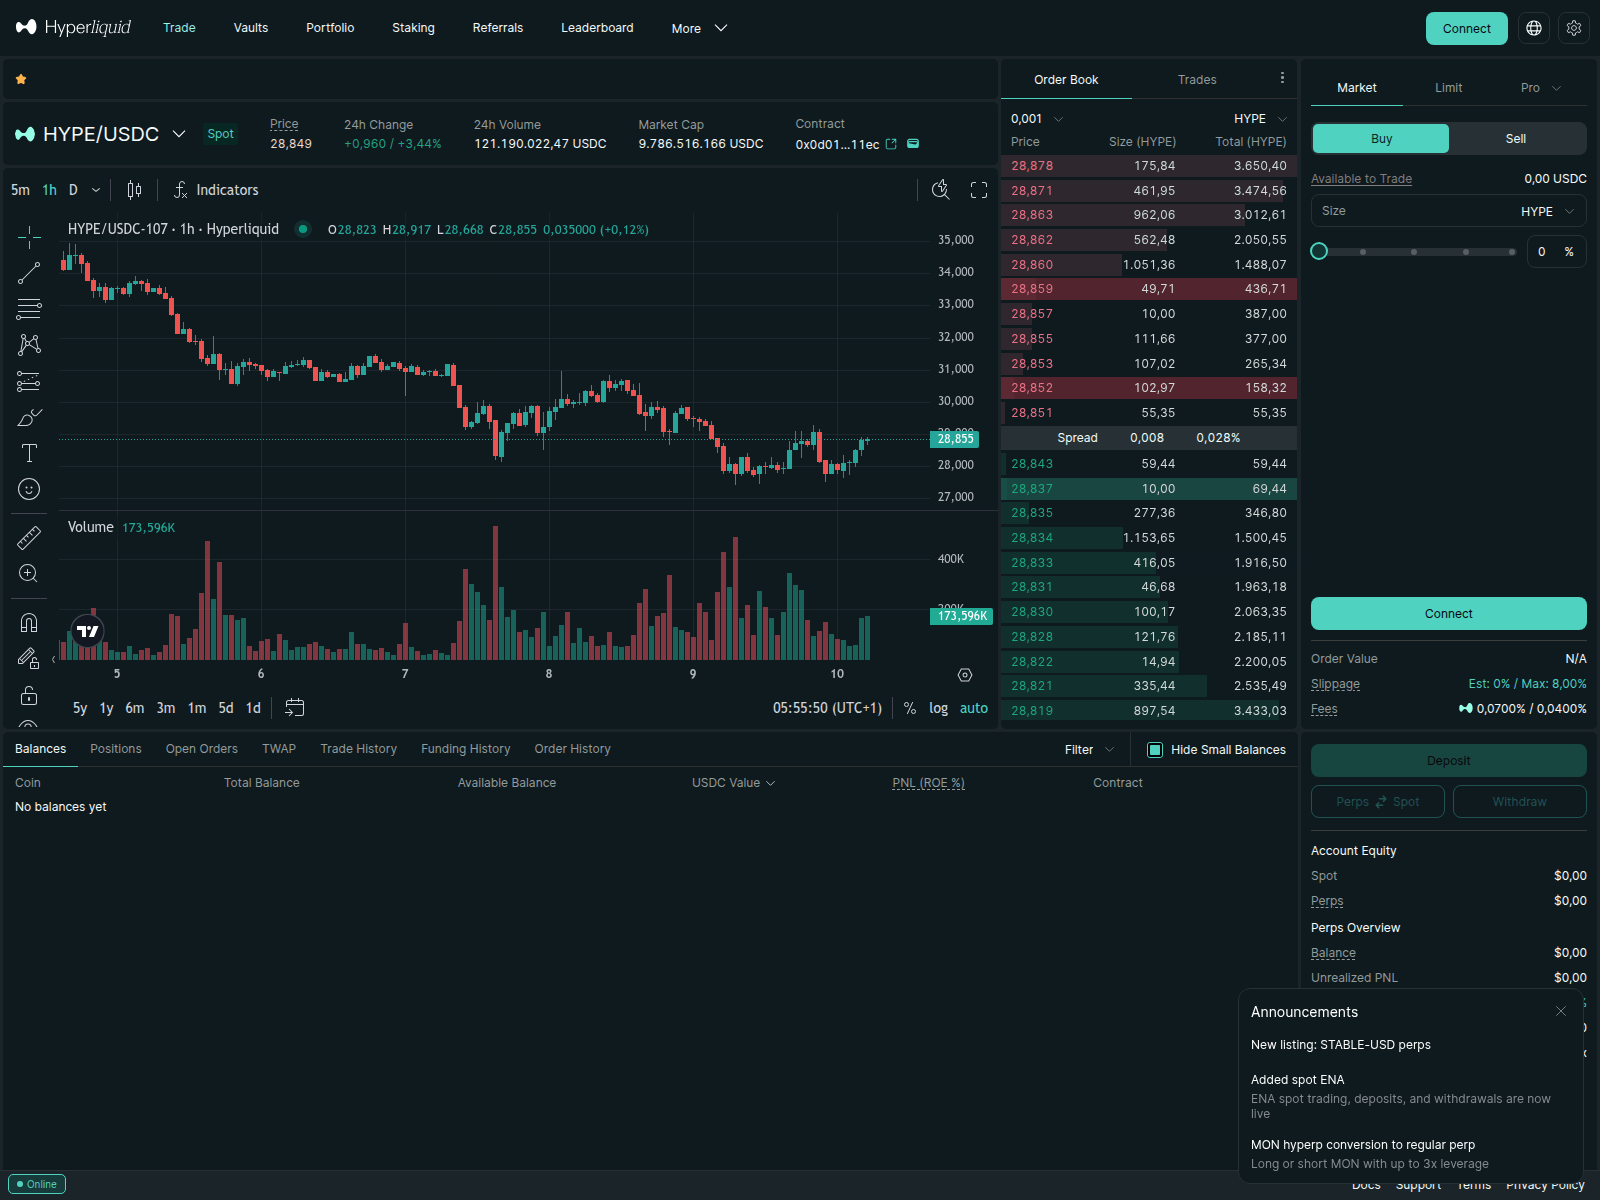Click the Deposit button
1600x1200 pixels.
click(1448, 761)
